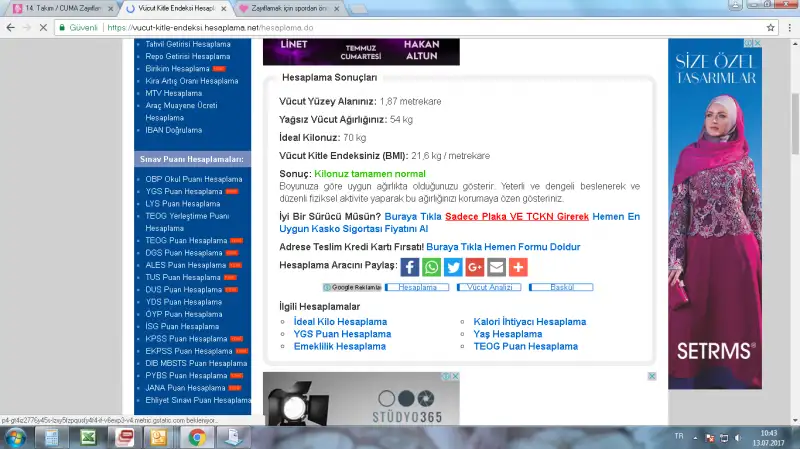
Task: Open PYBS Puan Hesaplama link
Action: point(186,376)
